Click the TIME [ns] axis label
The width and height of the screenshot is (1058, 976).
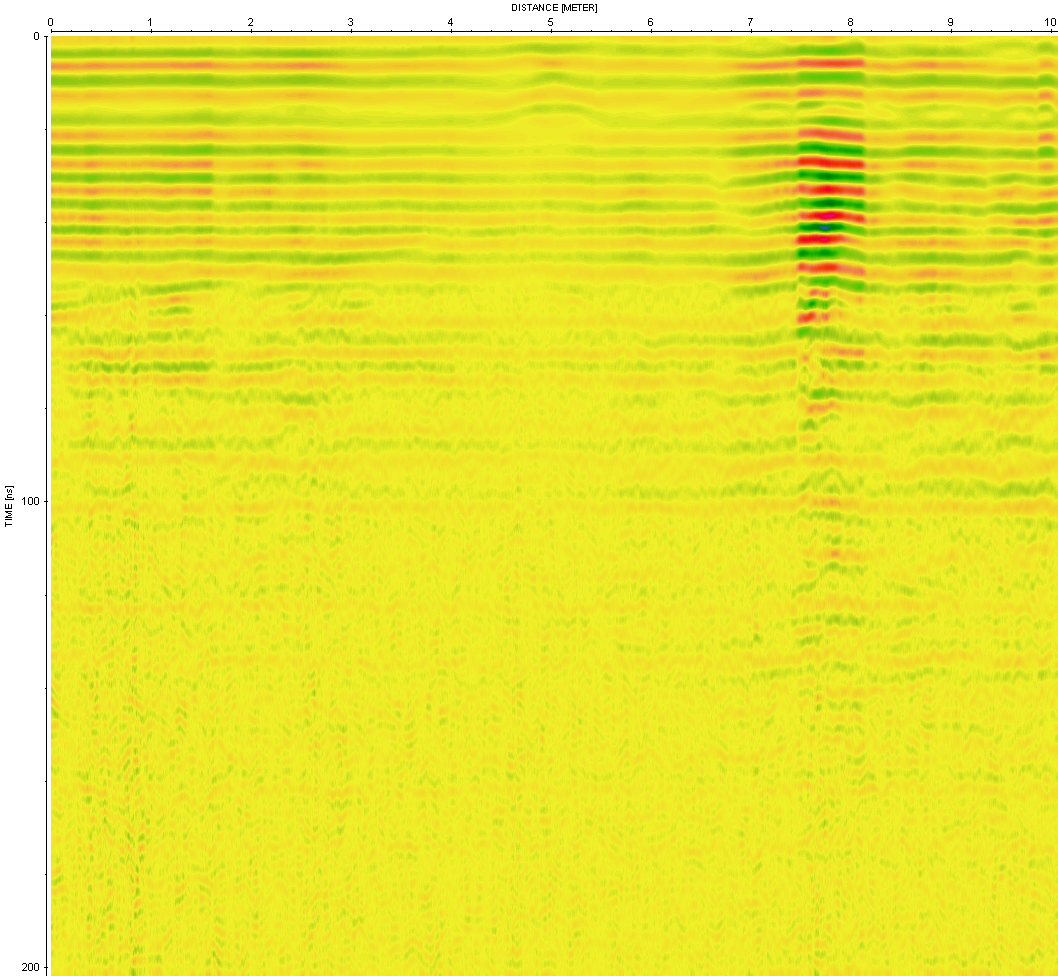click(9, 507)
